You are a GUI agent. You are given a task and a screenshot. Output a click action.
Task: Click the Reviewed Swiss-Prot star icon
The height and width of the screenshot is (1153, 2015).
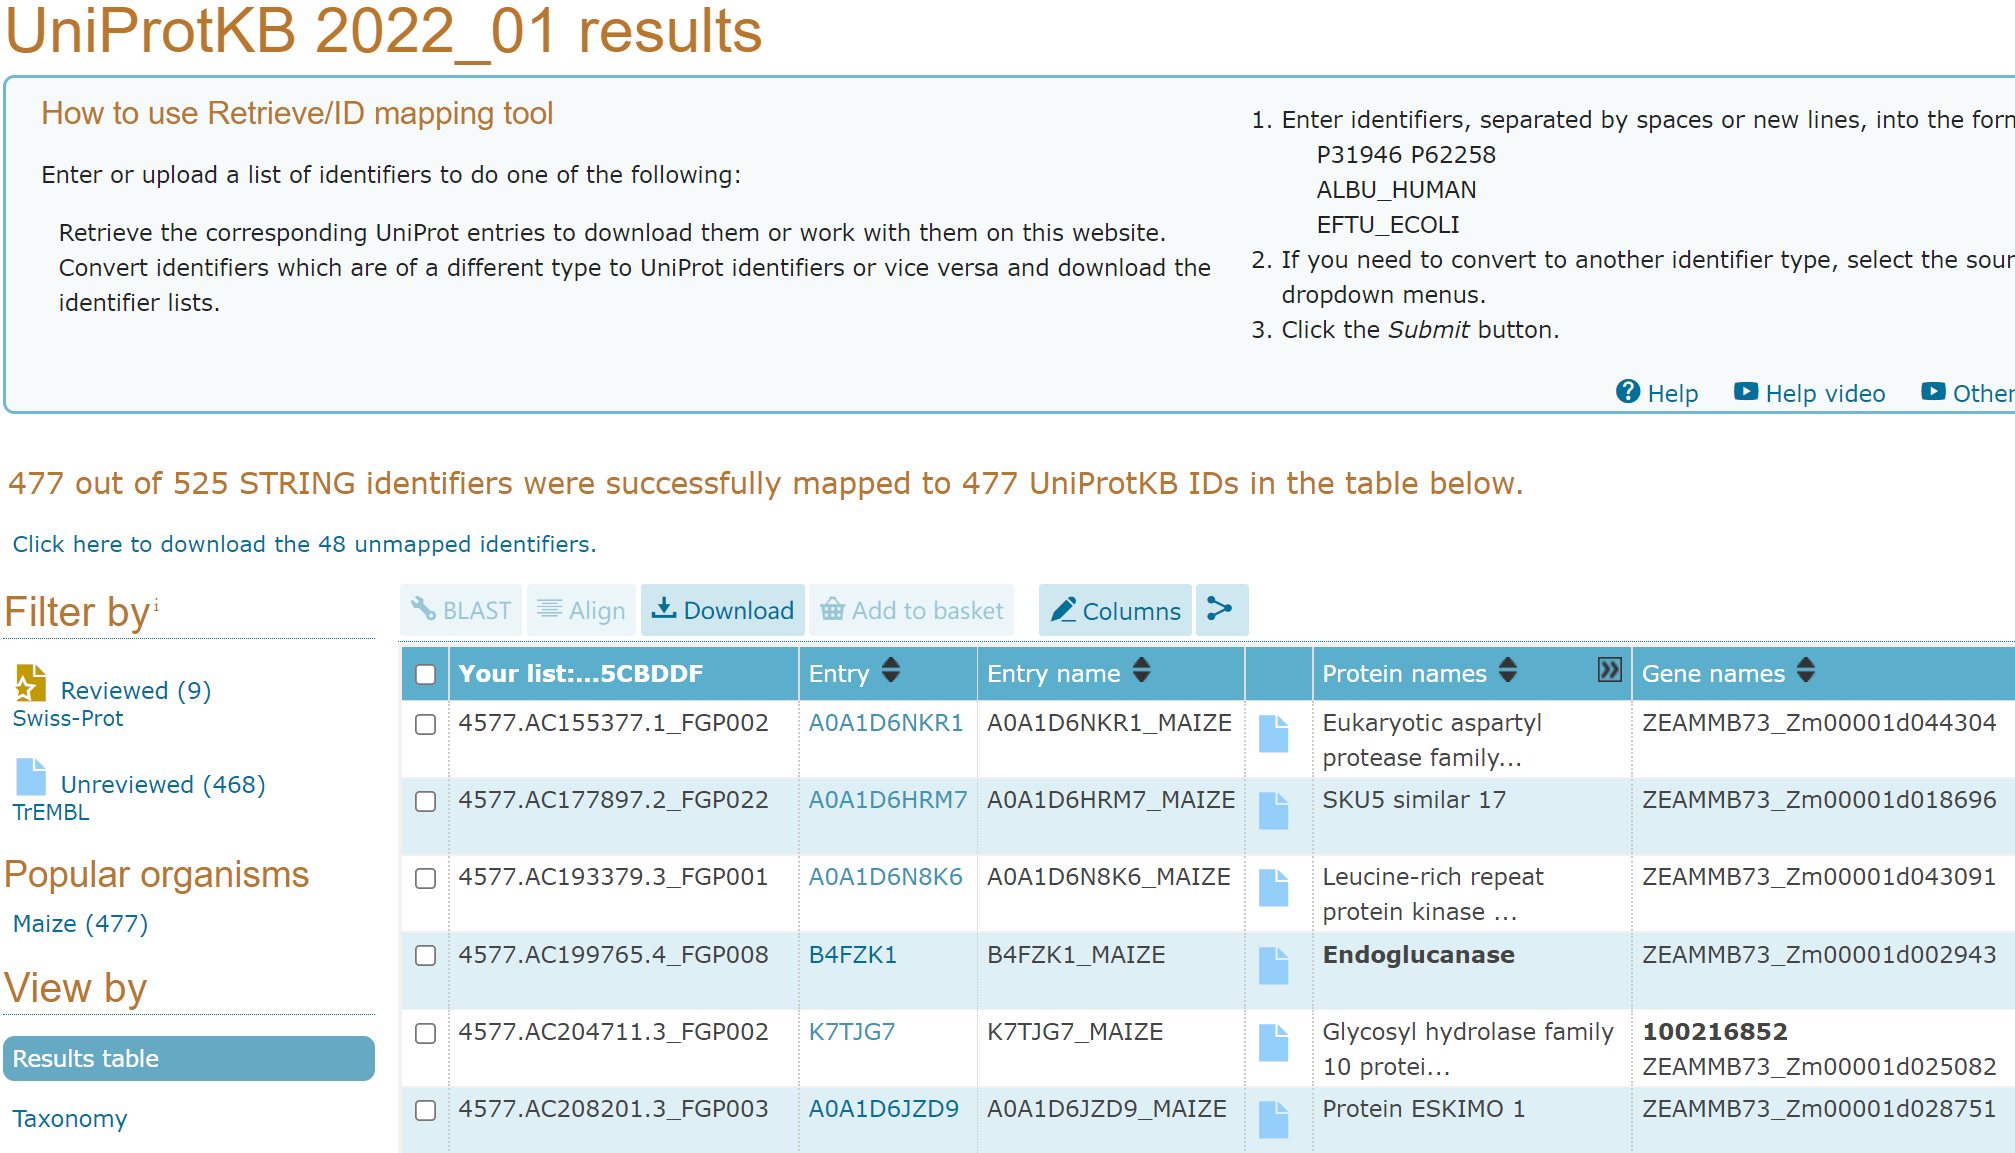pyautogui.click(x=31, y=684)
